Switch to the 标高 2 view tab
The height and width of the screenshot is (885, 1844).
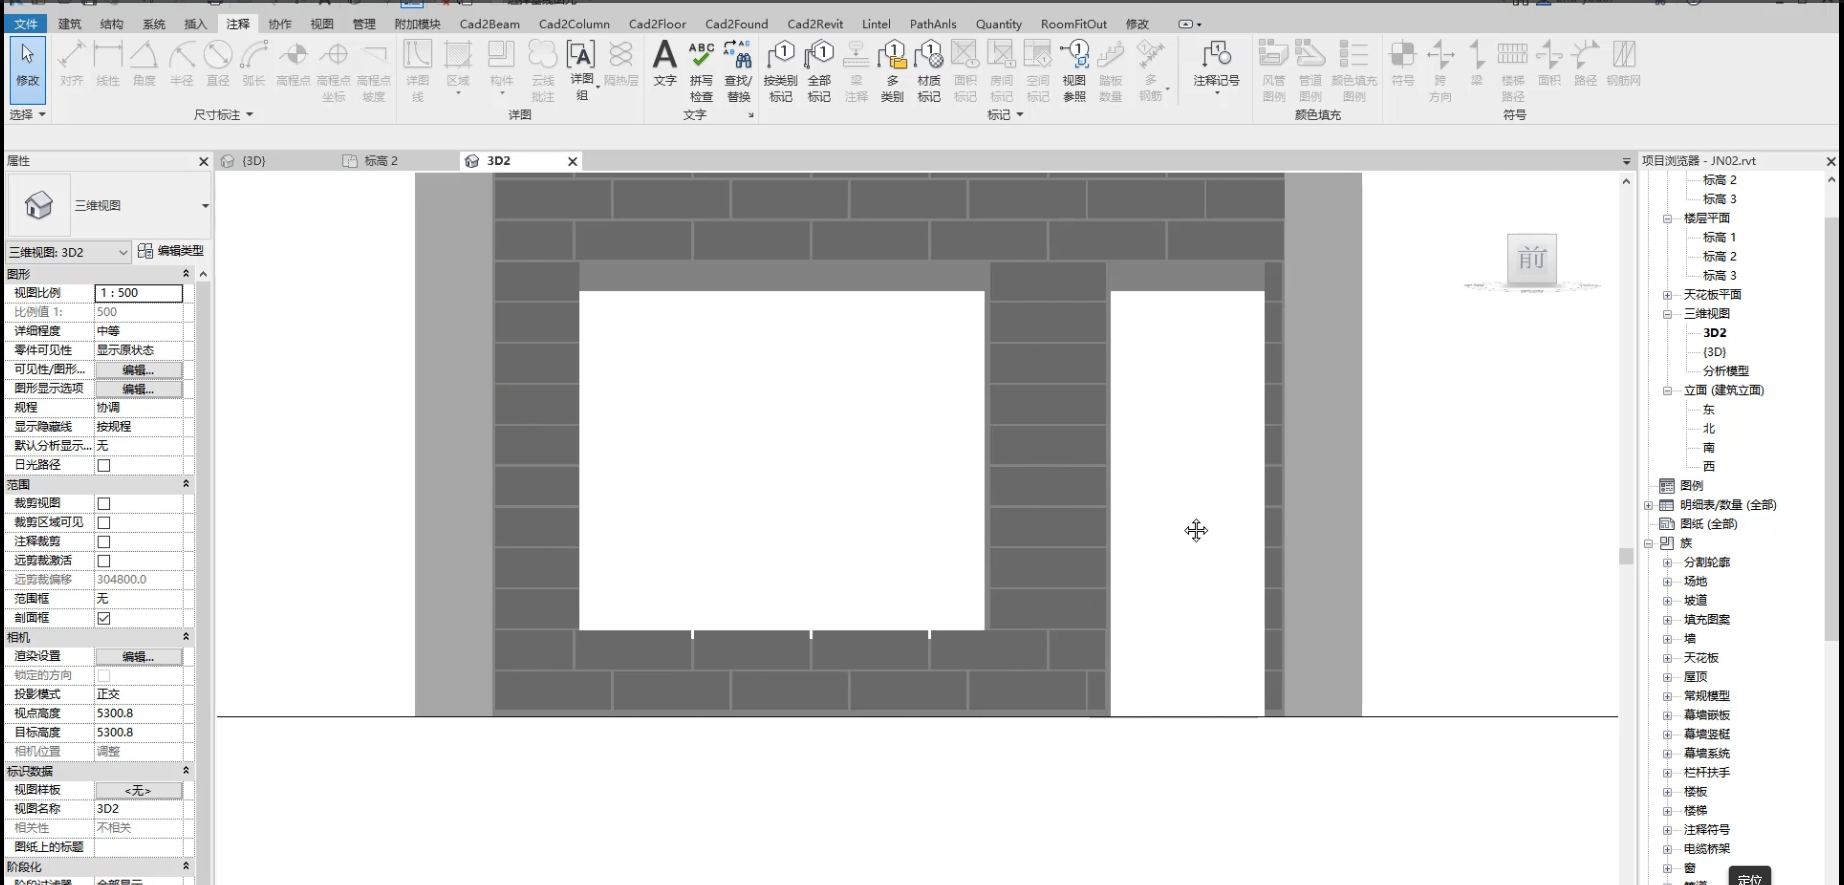pyautogui.click(x=380, y=161)
